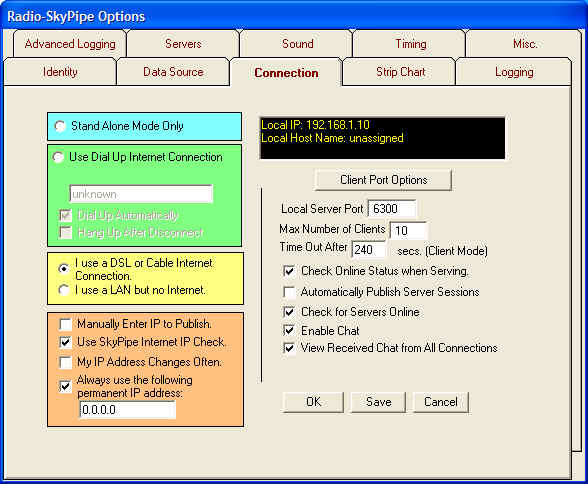Click the Time Out After seconds field
The image size is (588, 484).
click(x=369, y=249)
